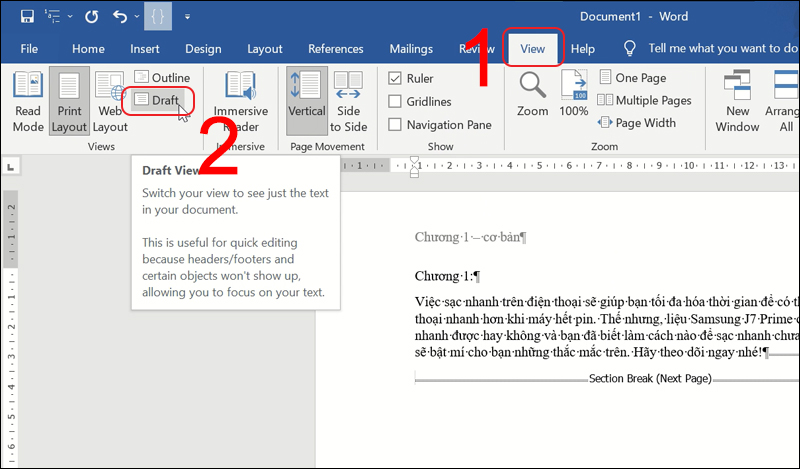This screenshot has height=469, width=800.
Task: Click the Draft view button
Action: [162, 99]
